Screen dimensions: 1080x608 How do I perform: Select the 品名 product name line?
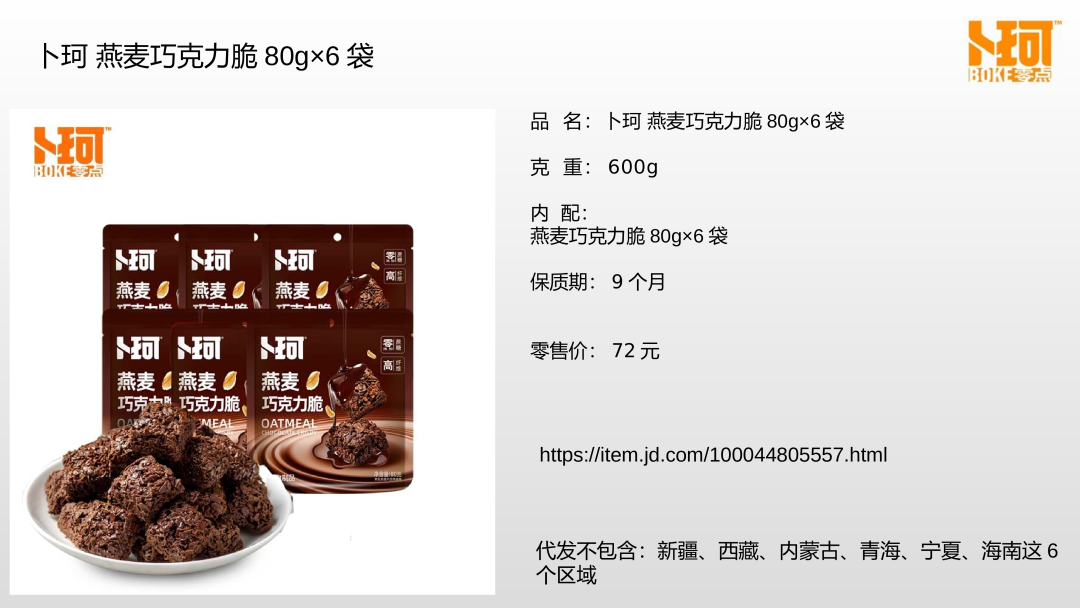click(687, 122)
